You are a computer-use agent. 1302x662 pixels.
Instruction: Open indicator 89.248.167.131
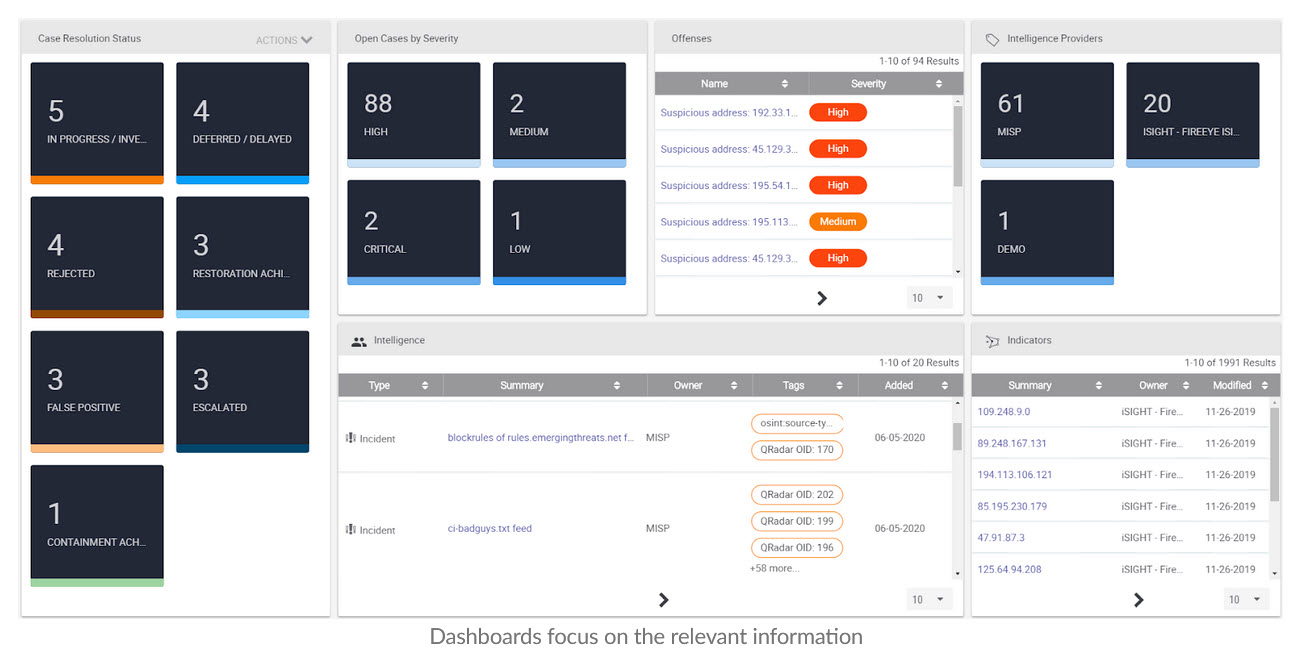pos(1012,443)
